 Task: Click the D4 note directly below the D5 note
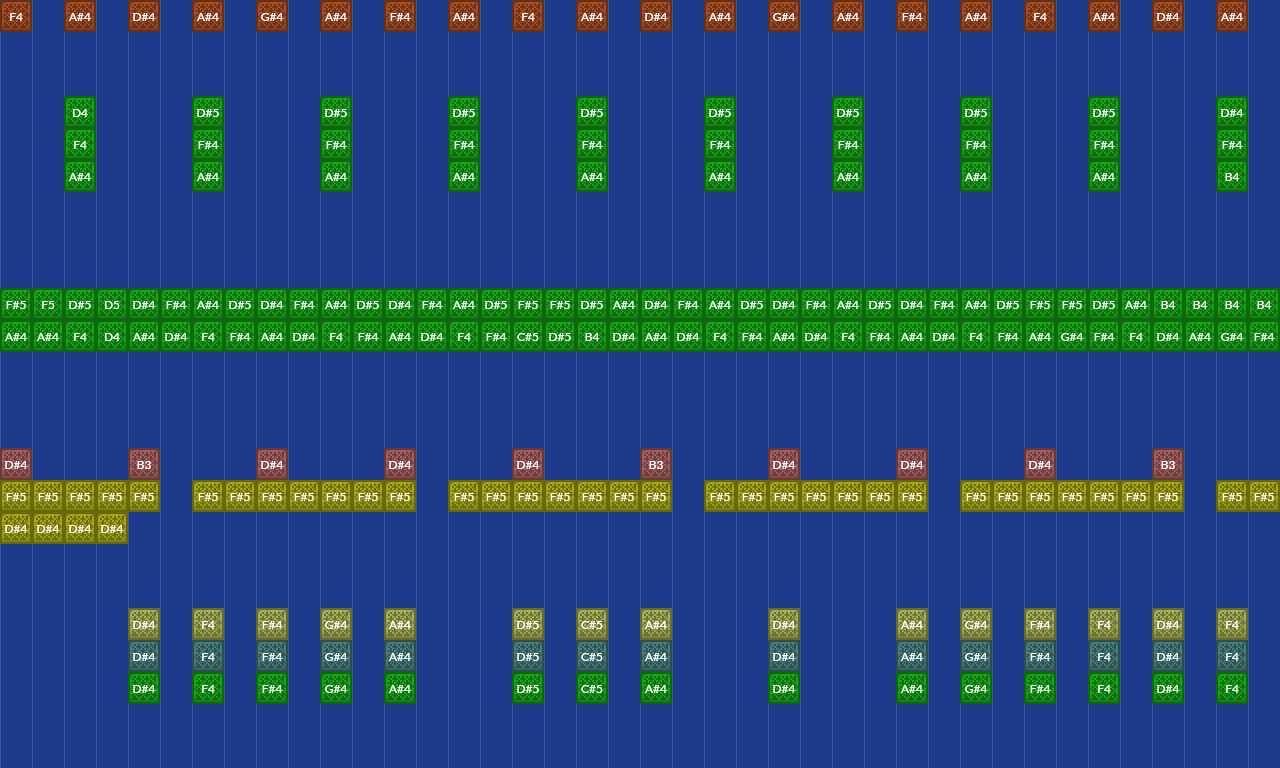112,336
